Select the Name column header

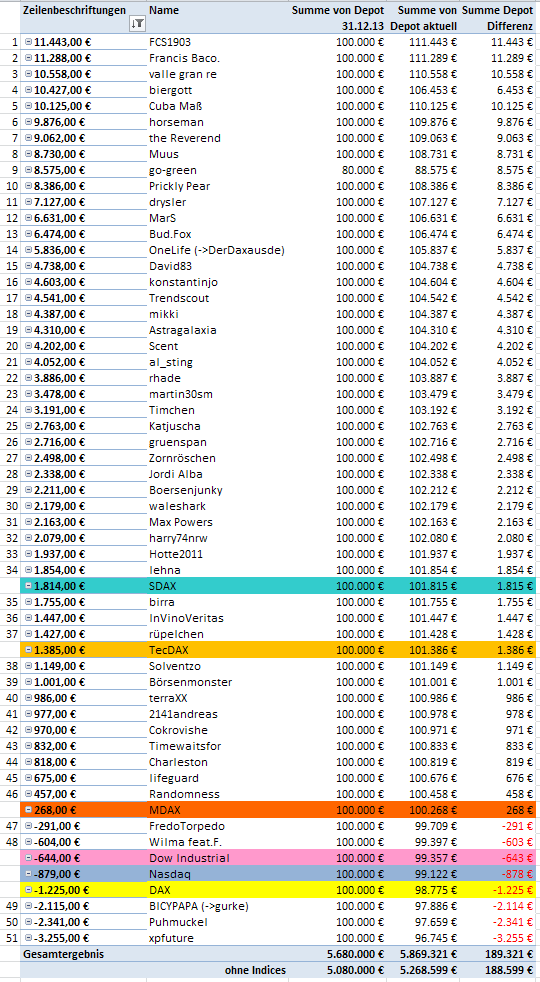pyautogui.click(x=164, y=11)
